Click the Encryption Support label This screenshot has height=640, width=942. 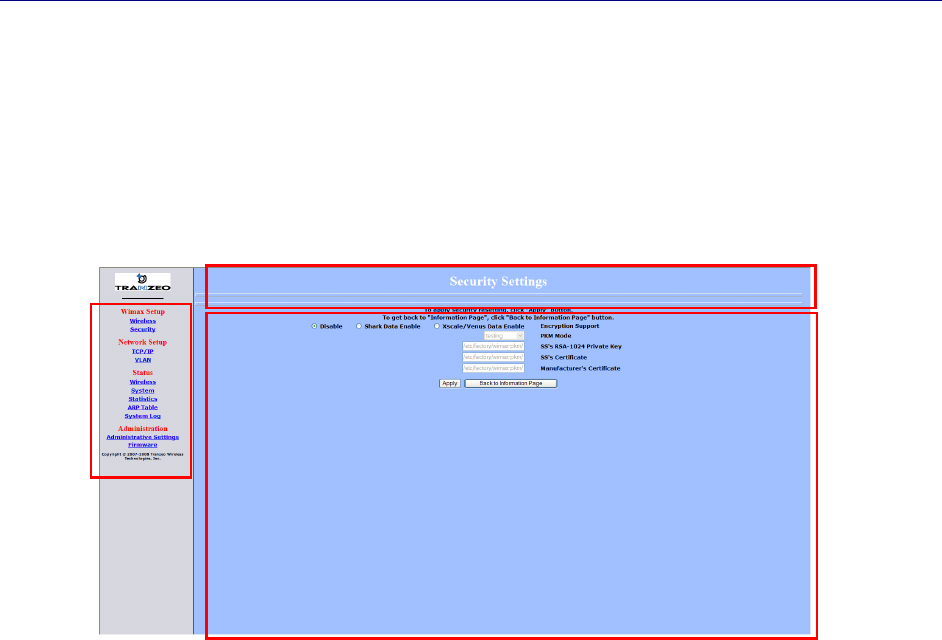(570, 326)
